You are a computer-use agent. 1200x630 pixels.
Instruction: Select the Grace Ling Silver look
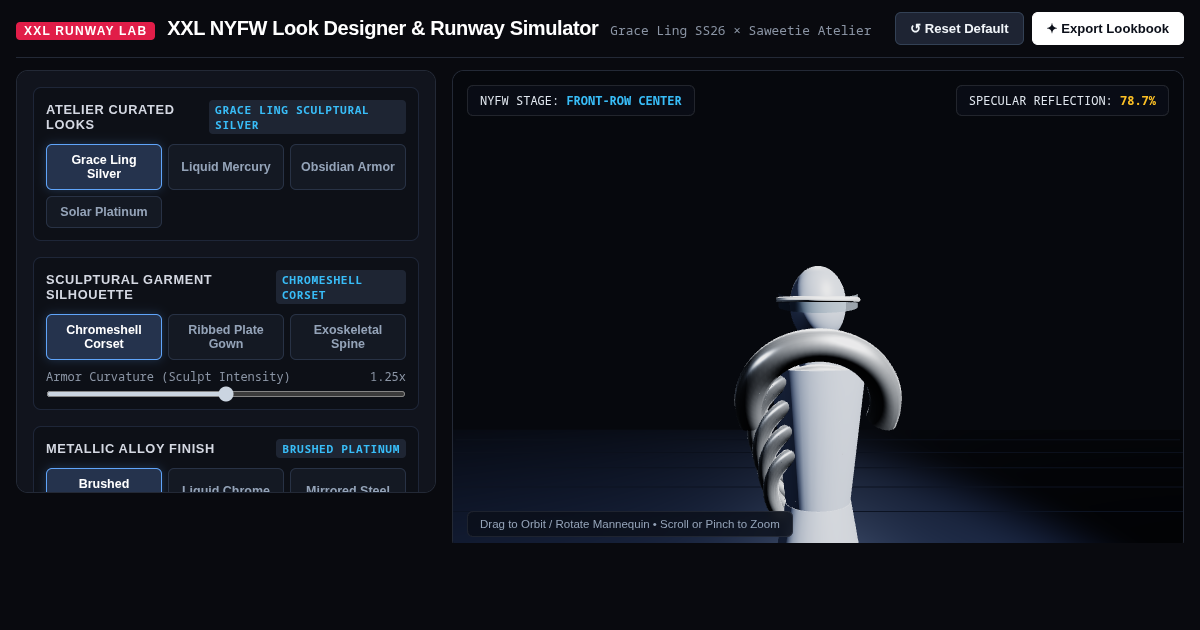[104, 167]
